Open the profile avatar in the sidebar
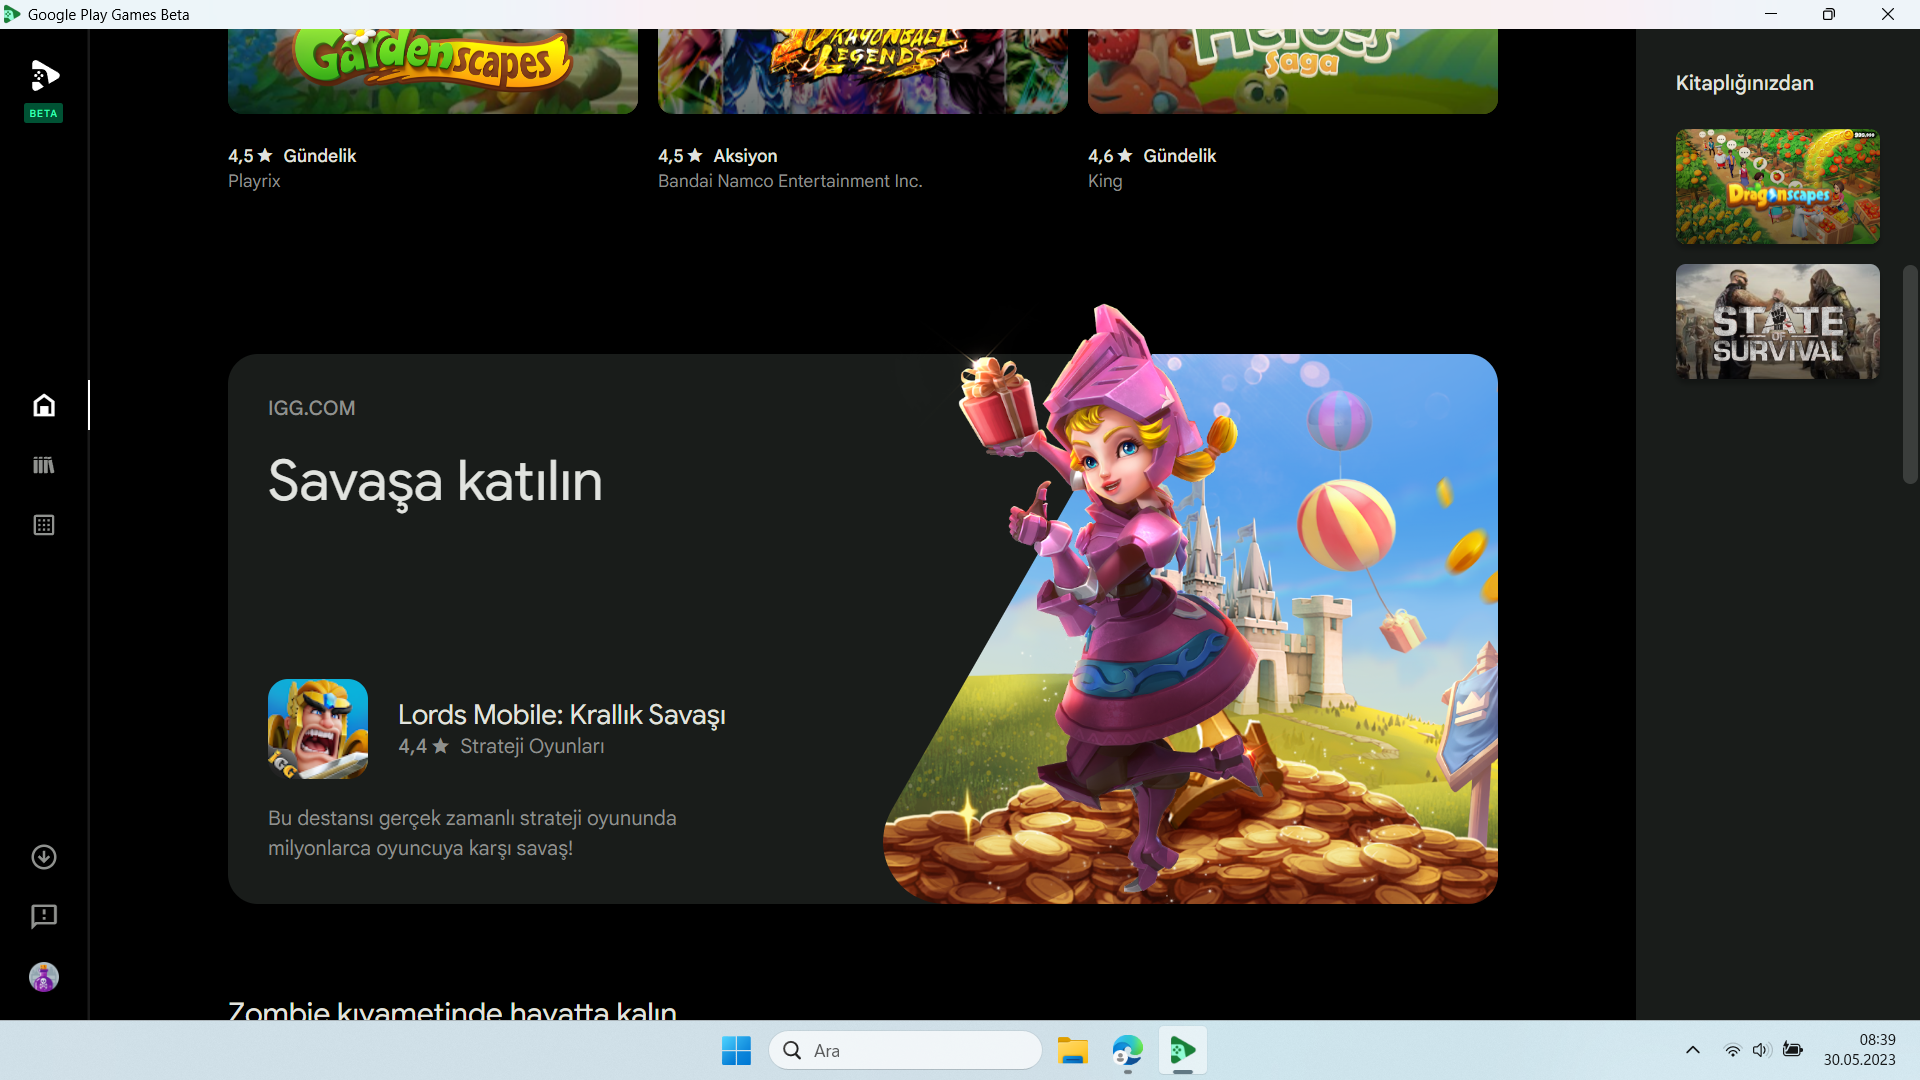The height and width of the screenshot is (1080, 1920). [x=44, y=977]
